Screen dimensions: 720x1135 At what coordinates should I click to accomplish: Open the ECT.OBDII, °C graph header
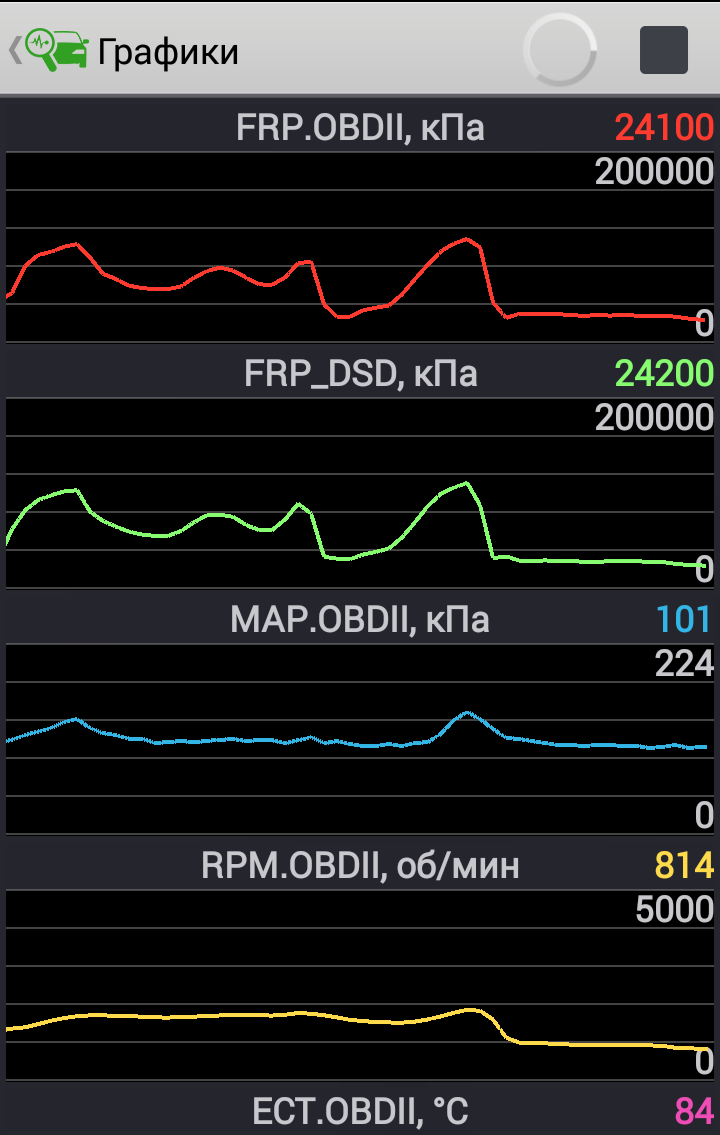point(360,1111)
